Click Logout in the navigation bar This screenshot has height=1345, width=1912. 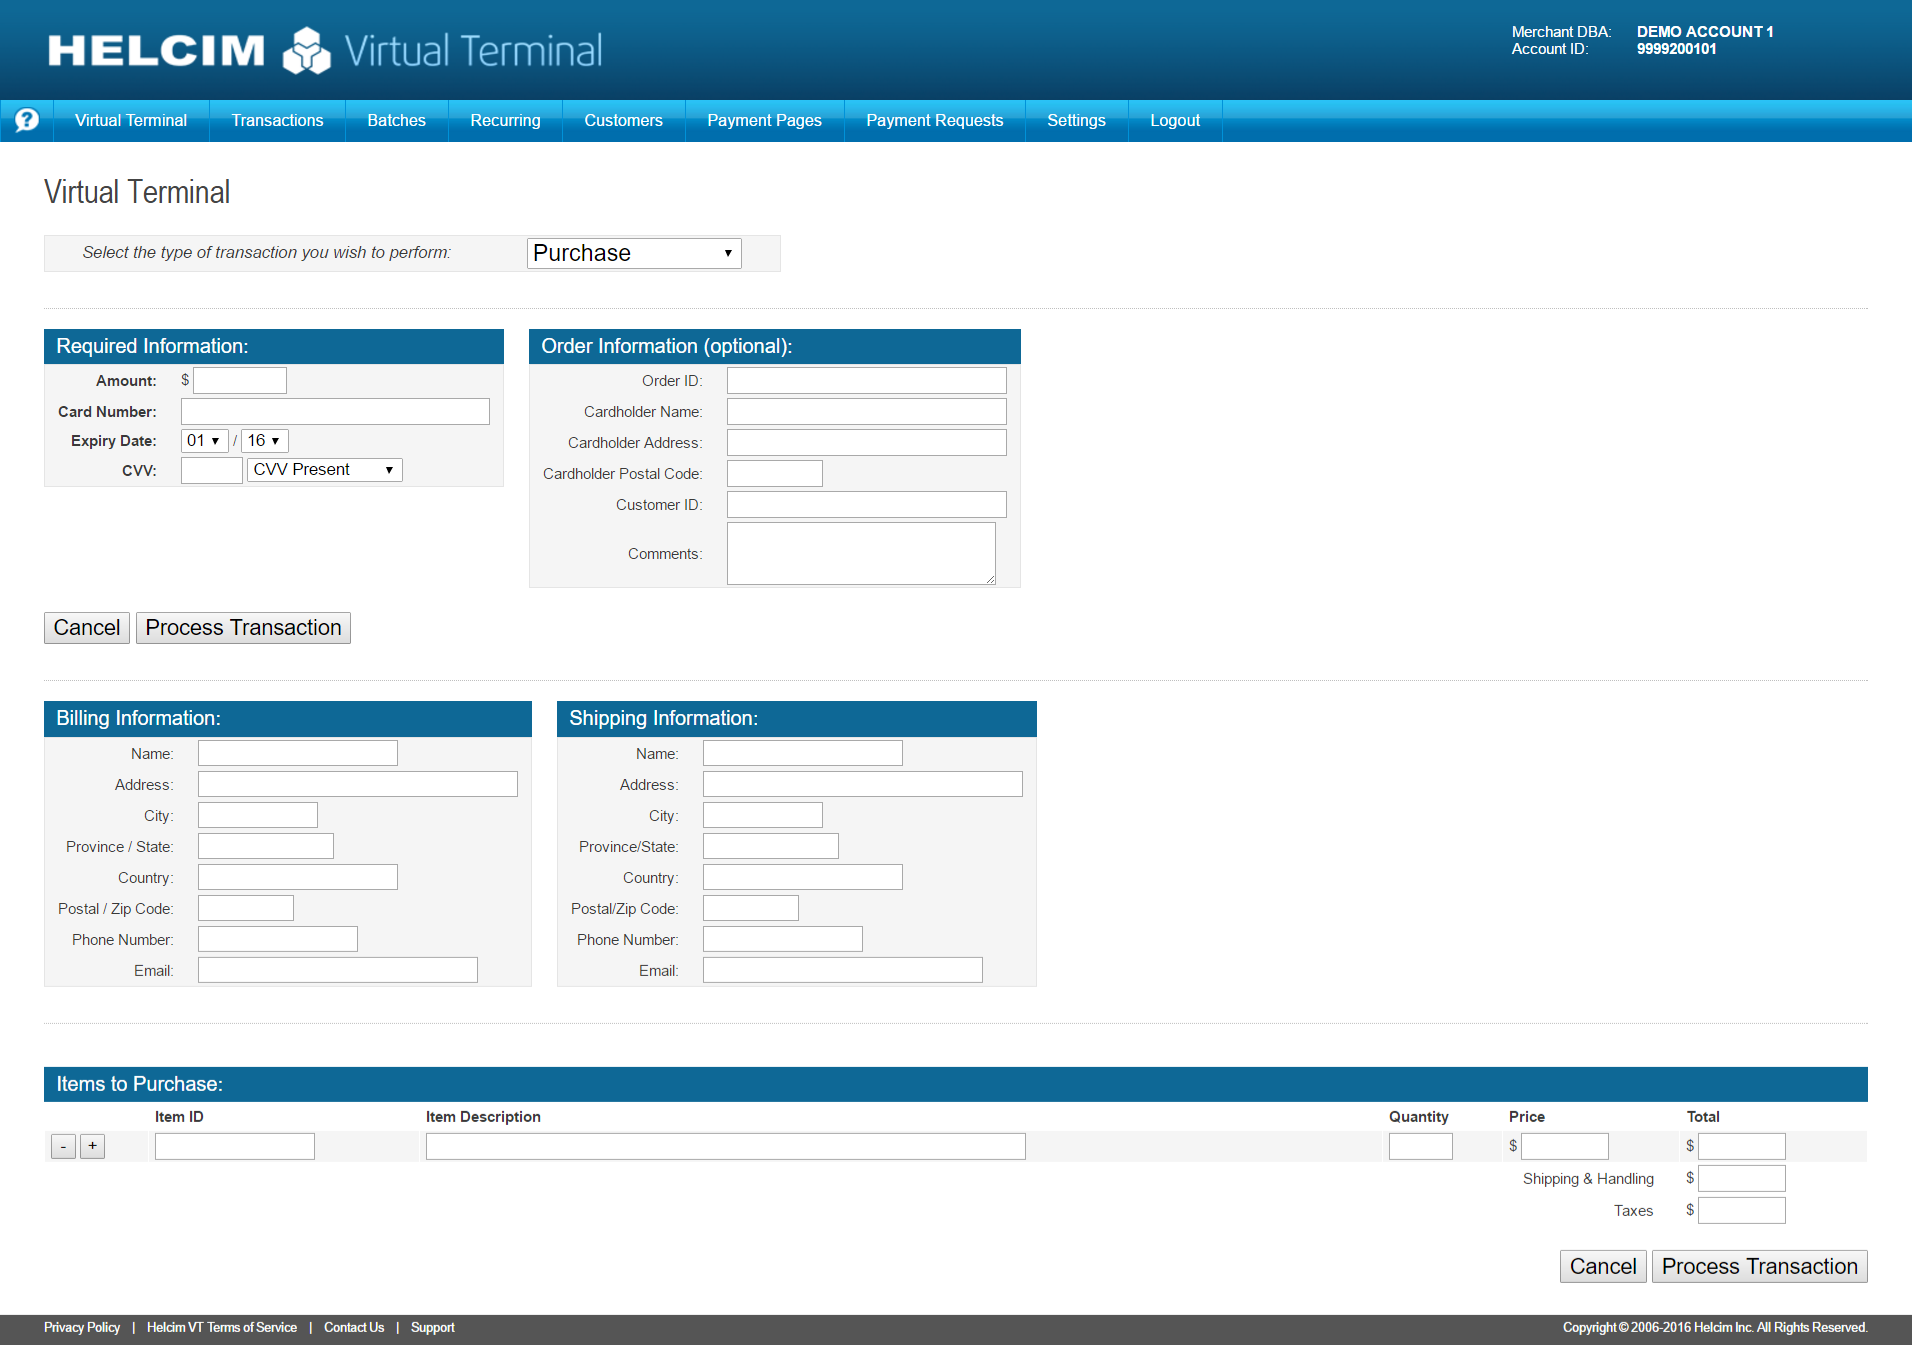click(x=1174, y=120)
